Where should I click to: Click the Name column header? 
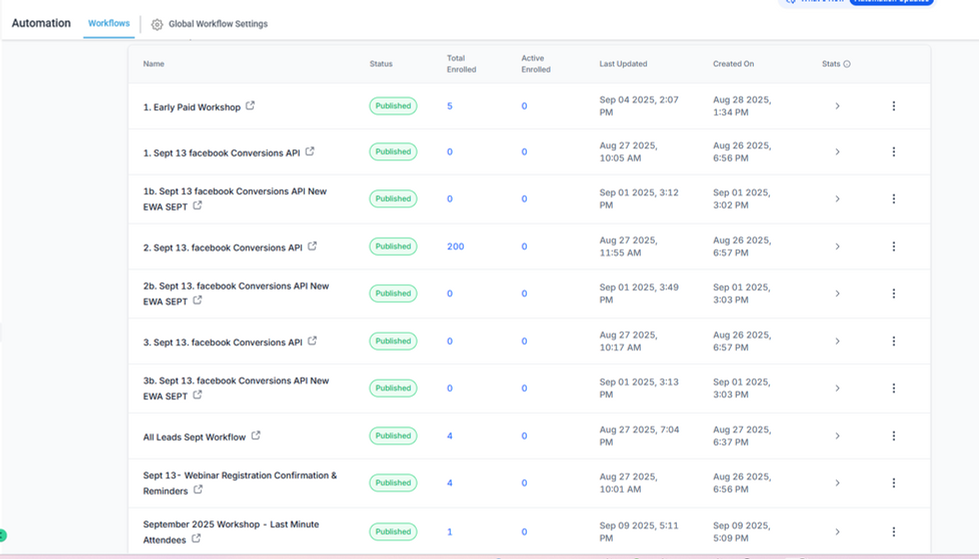pyautogui.click(x=154, y=64)
